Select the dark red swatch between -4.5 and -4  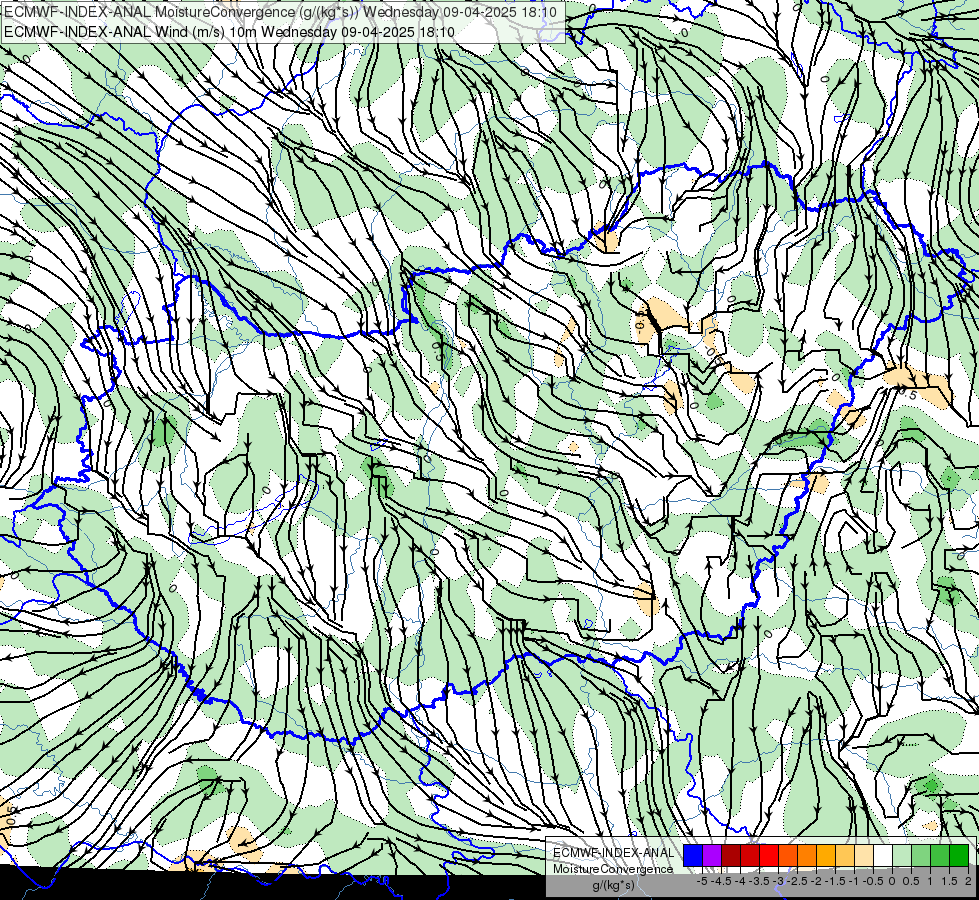click(731, 855)
